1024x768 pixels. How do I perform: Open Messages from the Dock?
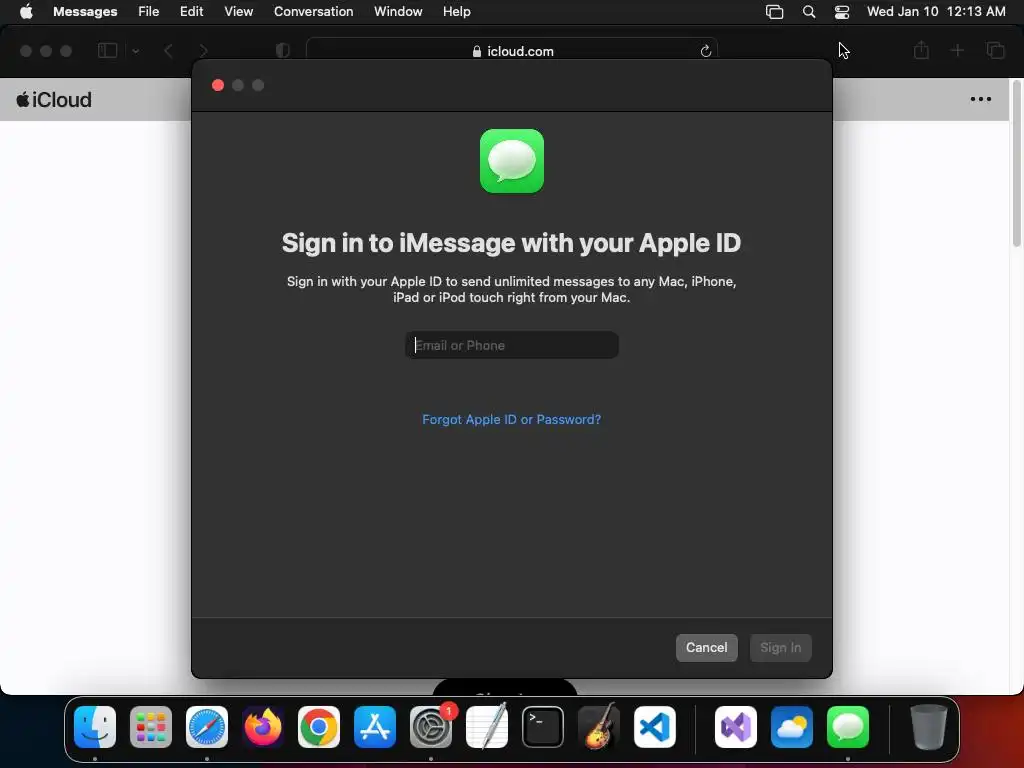pyautogui.click(x=848, y=726)
